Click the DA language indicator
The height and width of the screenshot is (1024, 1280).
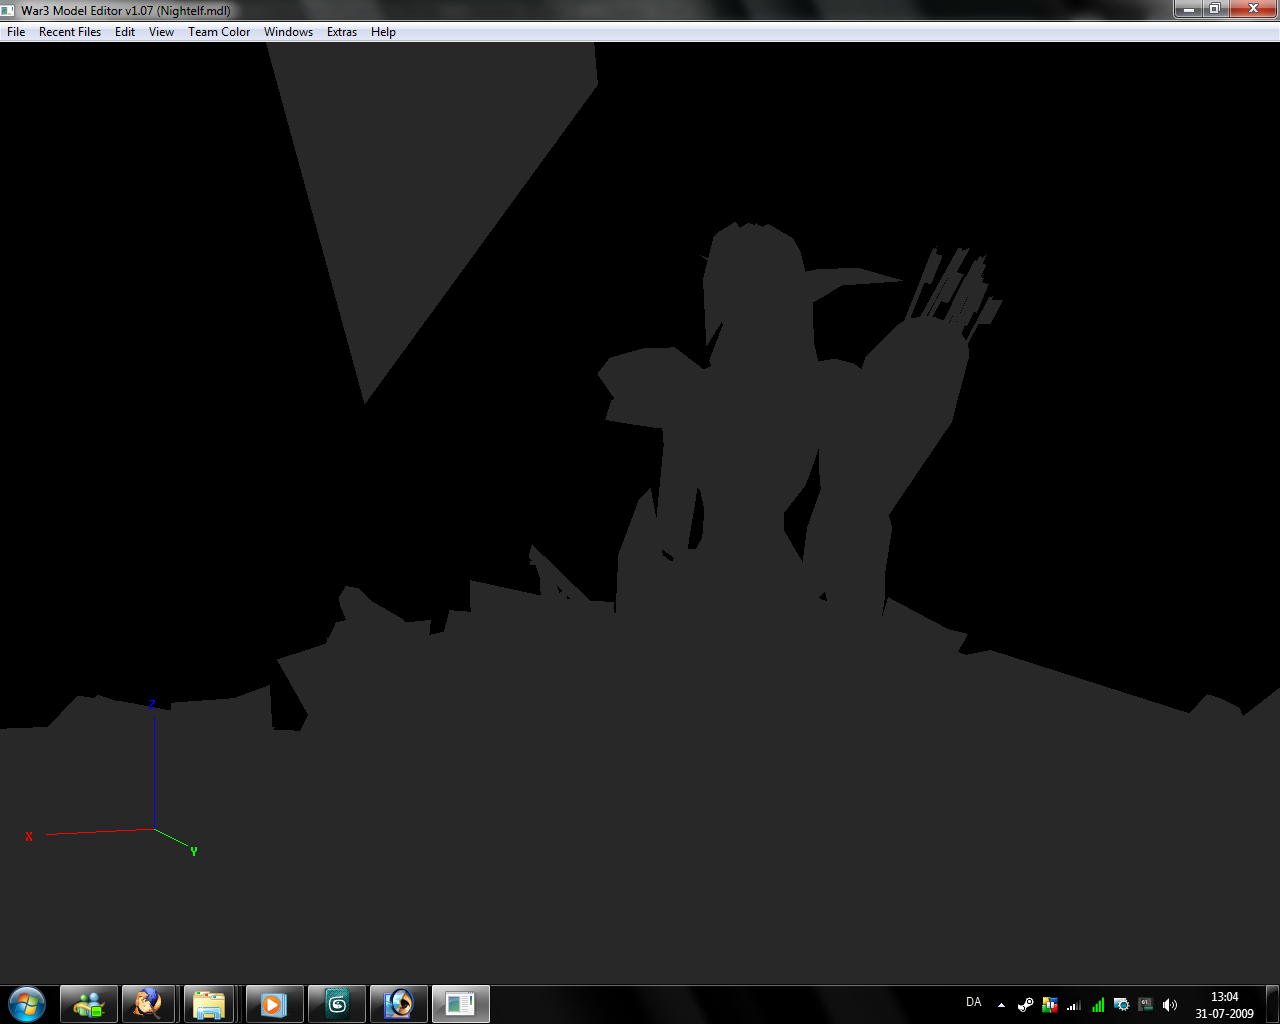pos(974,1002)
